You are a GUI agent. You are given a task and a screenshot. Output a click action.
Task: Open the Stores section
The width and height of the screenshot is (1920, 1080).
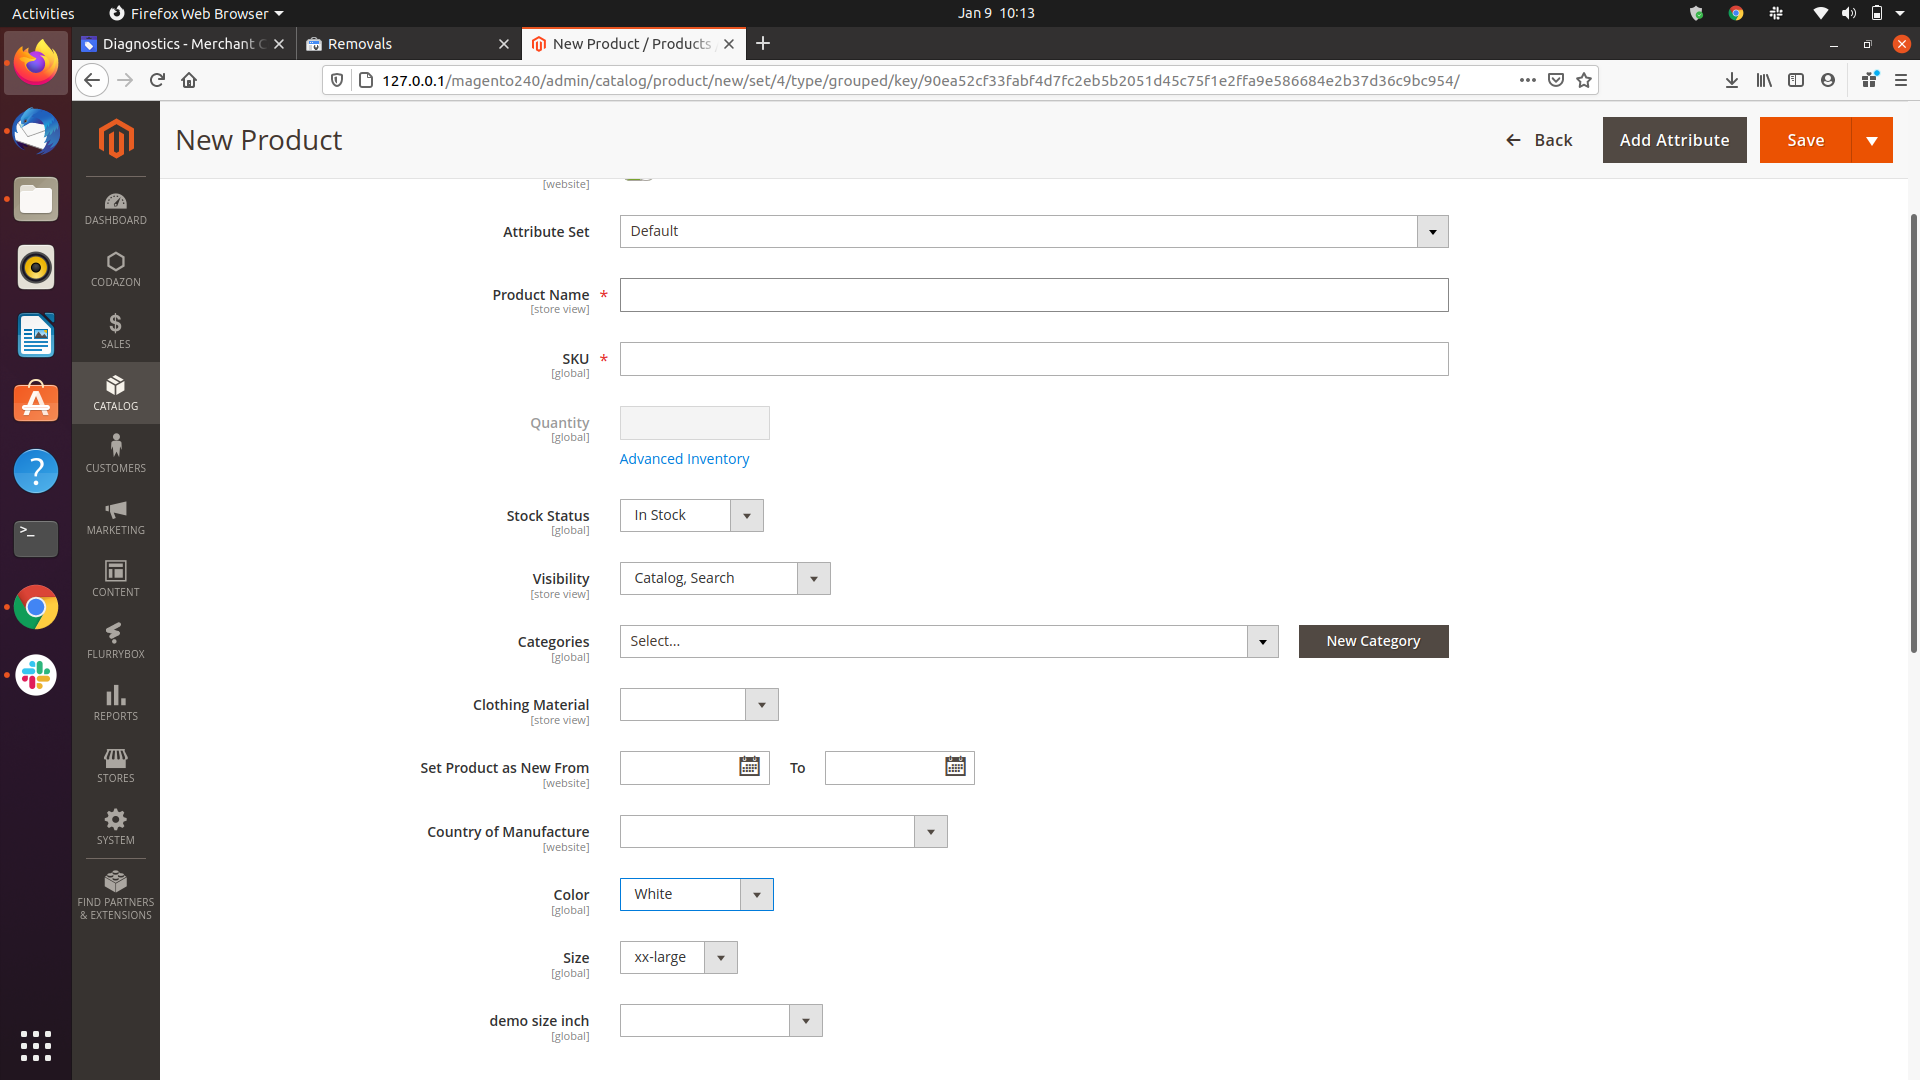click(x=115, y=765)
